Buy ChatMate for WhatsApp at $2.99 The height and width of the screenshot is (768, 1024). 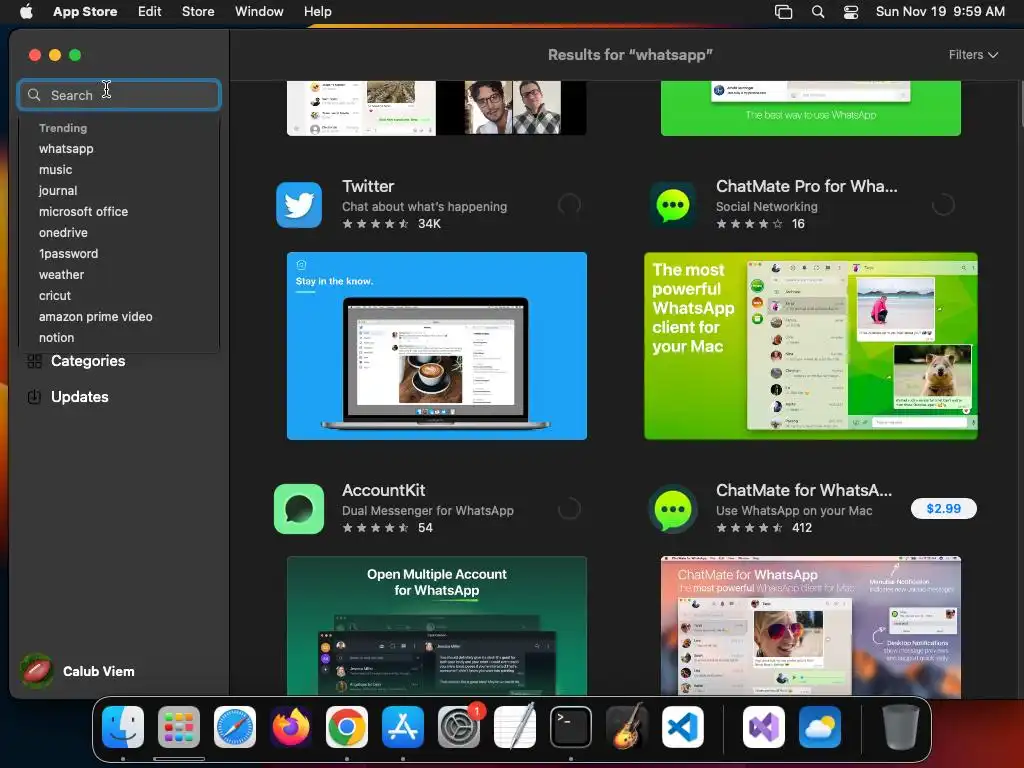(x=944, y=509)
